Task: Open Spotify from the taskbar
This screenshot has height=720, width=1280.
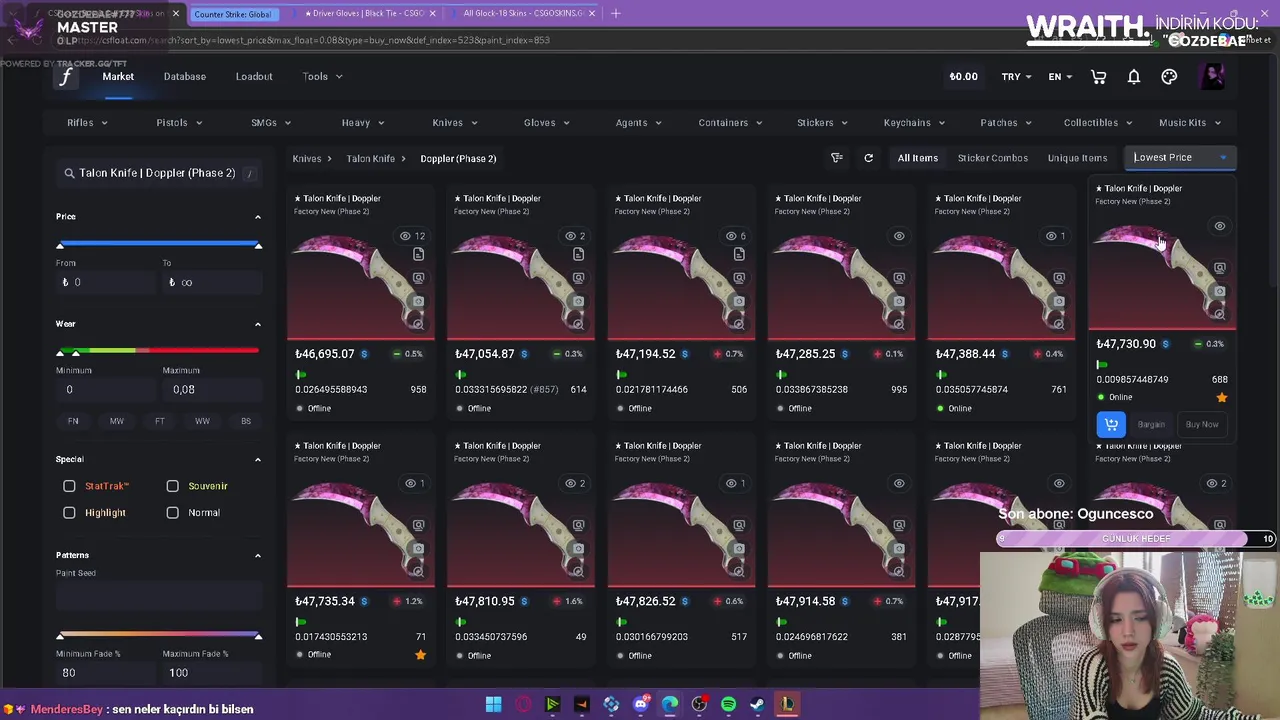Action: tap(728, 705)
